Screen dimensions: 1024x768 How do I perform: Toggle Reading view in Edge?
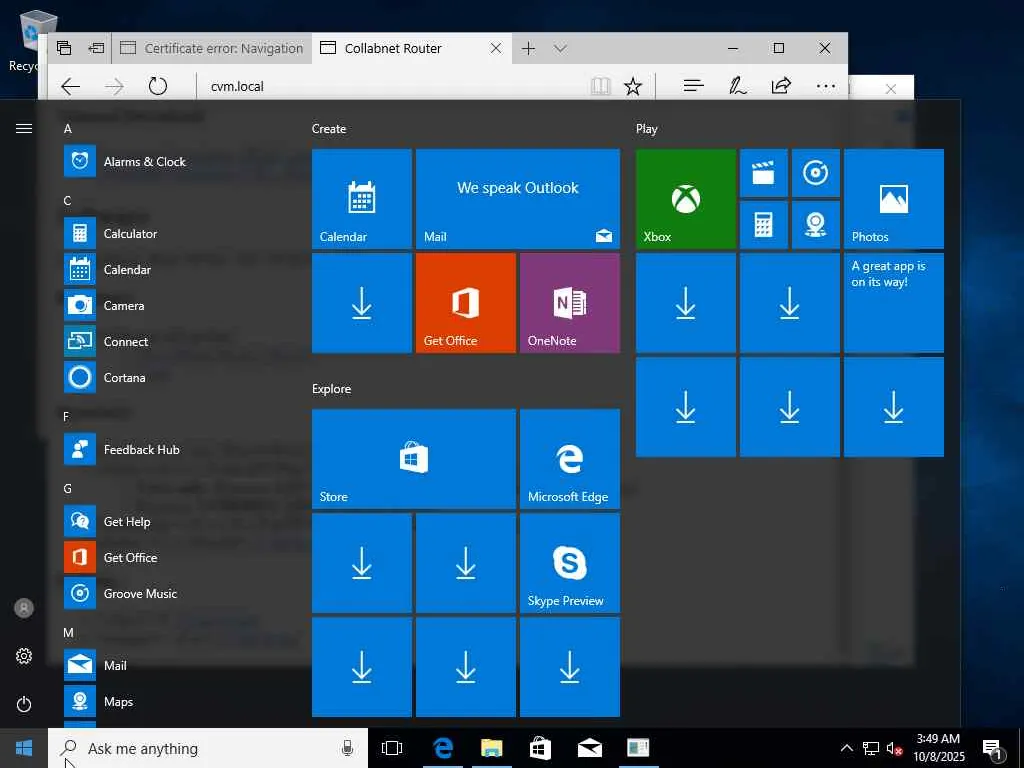pyautogui.click(x=600, y=86)
